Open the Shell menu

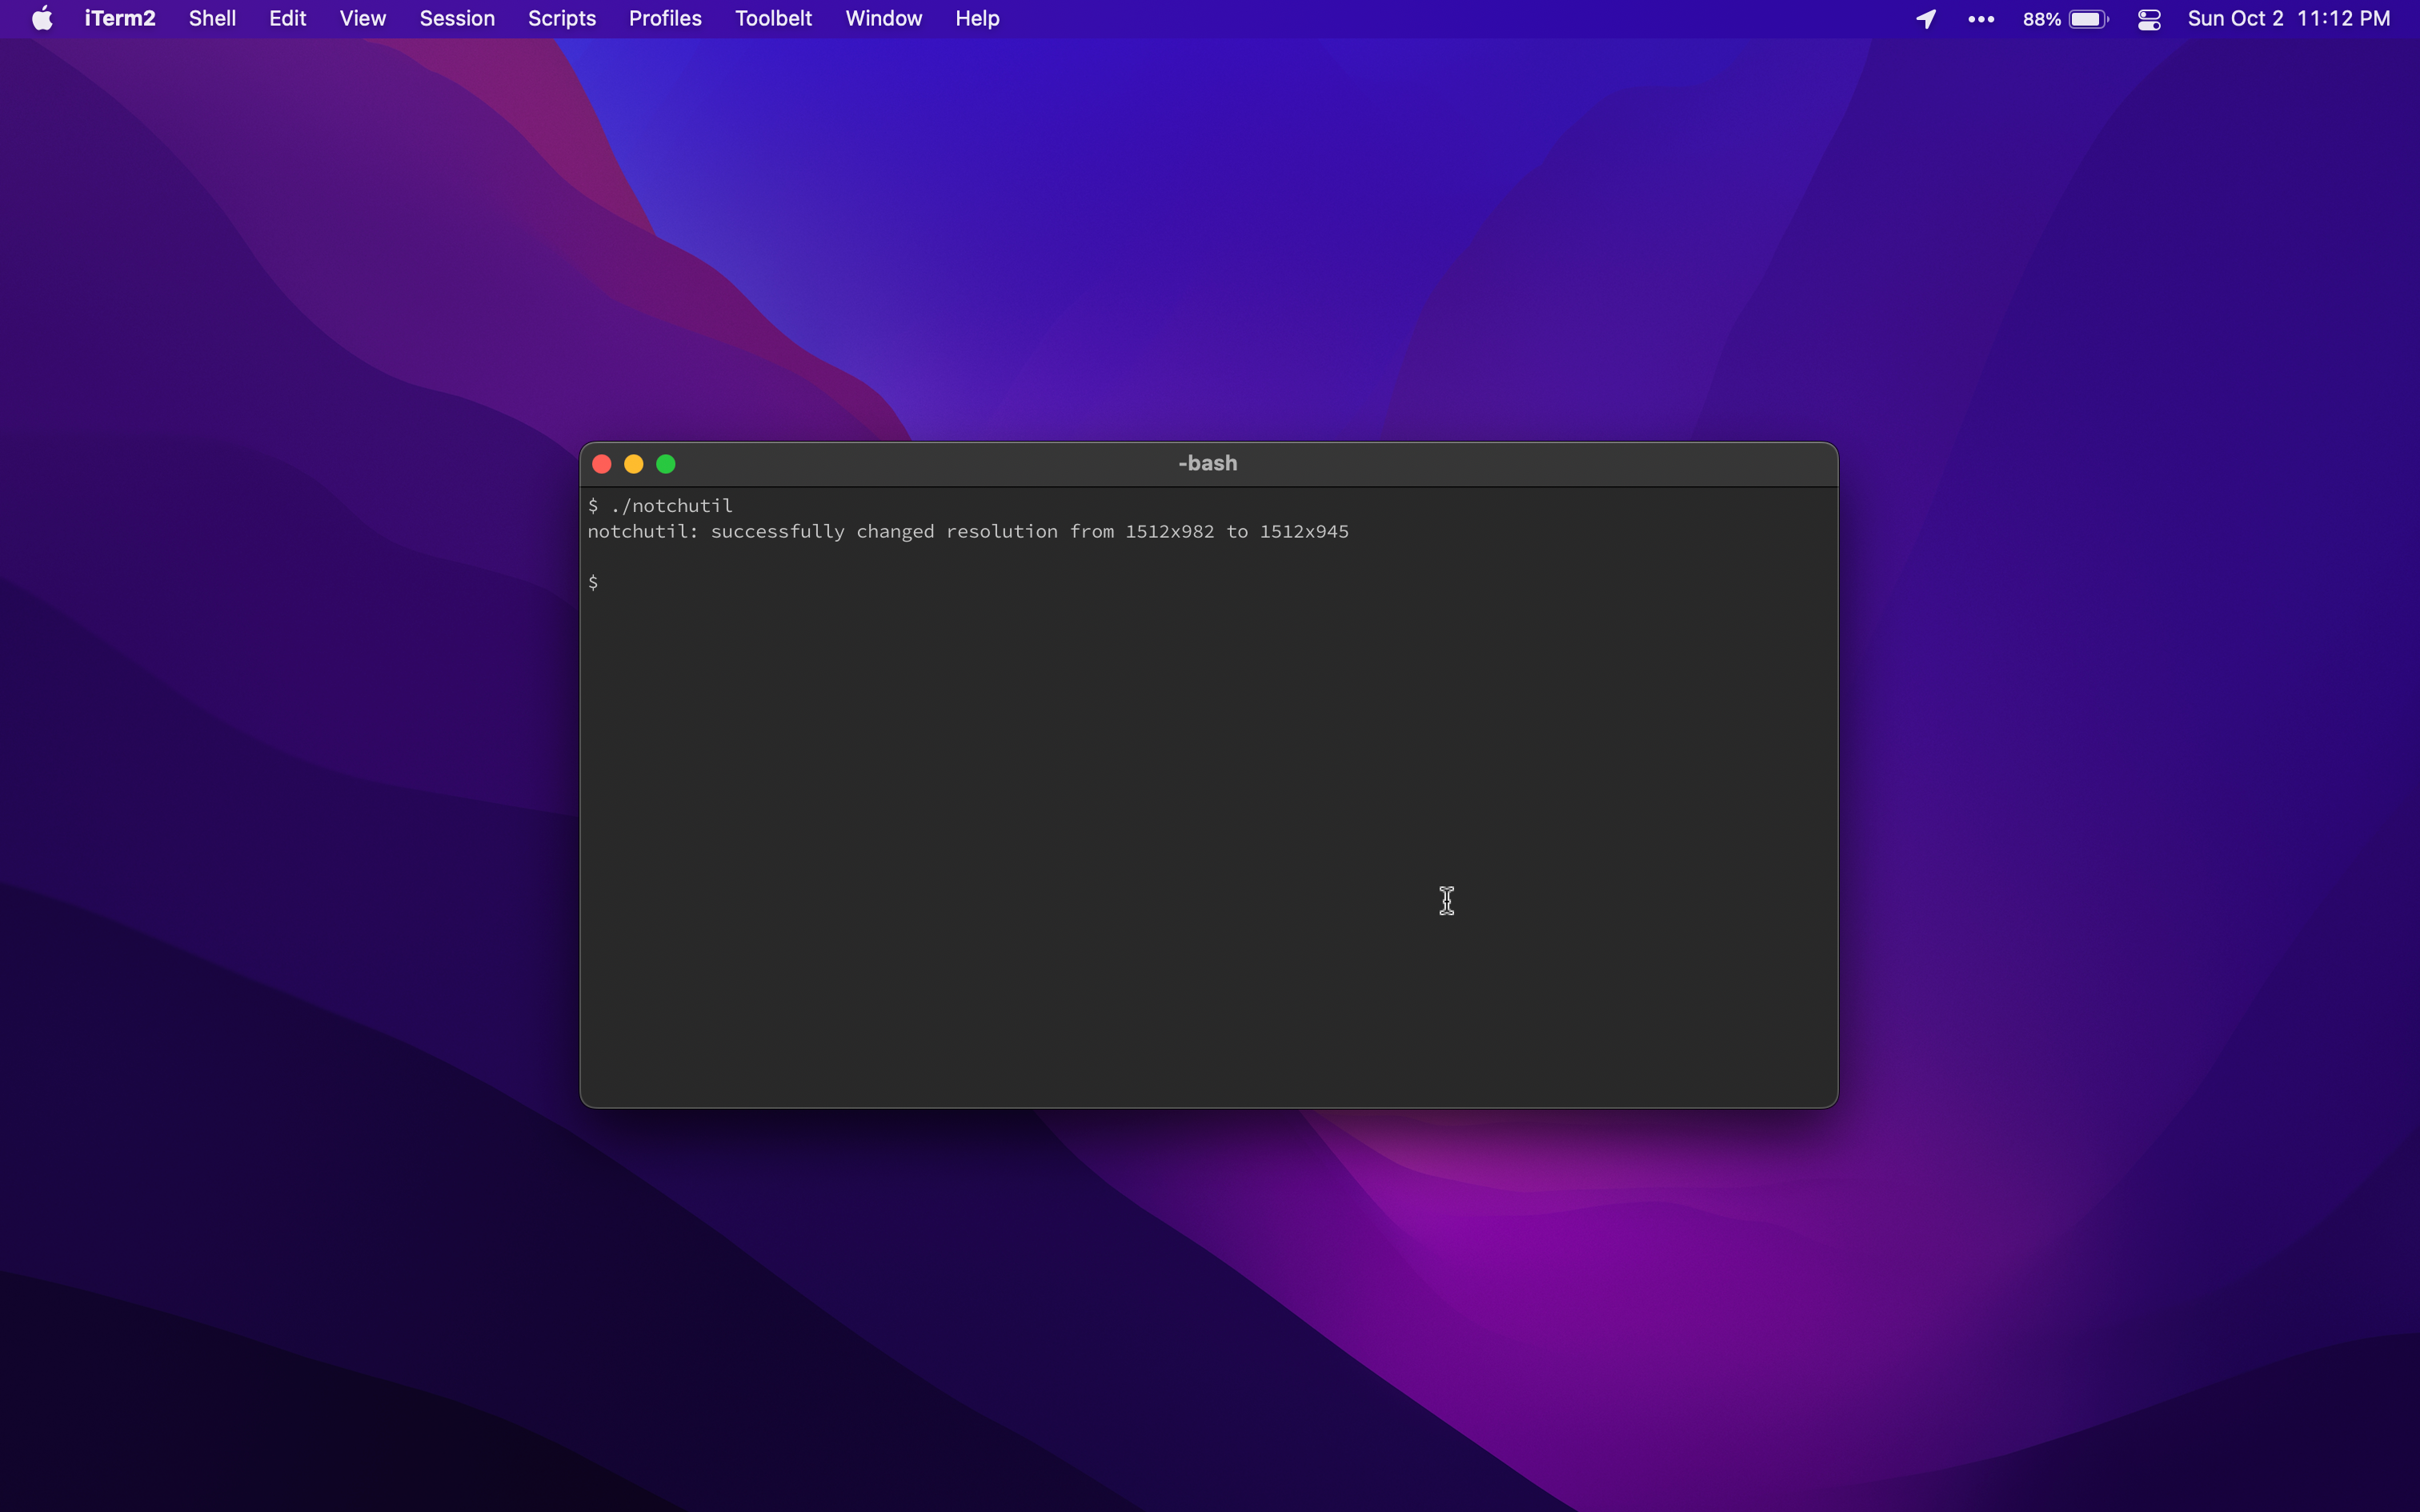coord(212,19)
